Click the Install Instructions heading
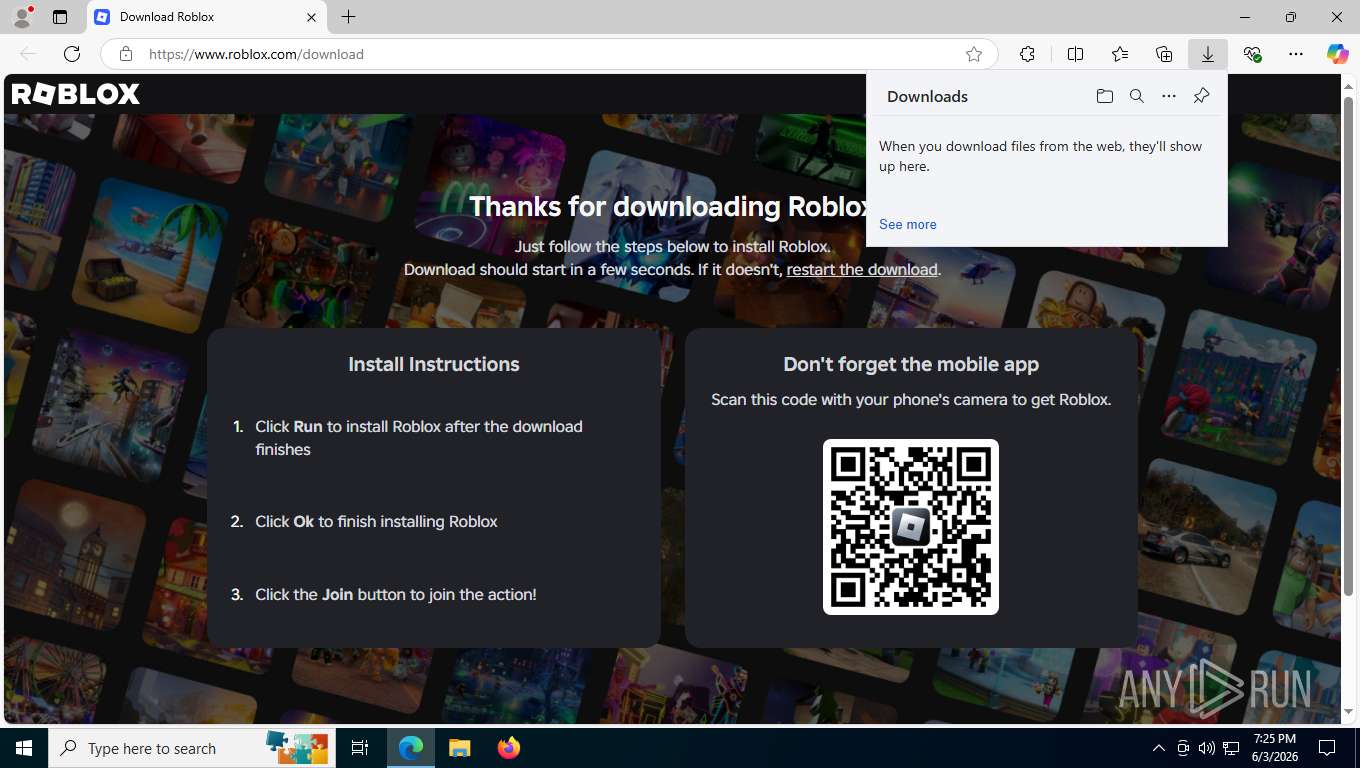The image size is (1360, 768). click(x=434, y=364)
